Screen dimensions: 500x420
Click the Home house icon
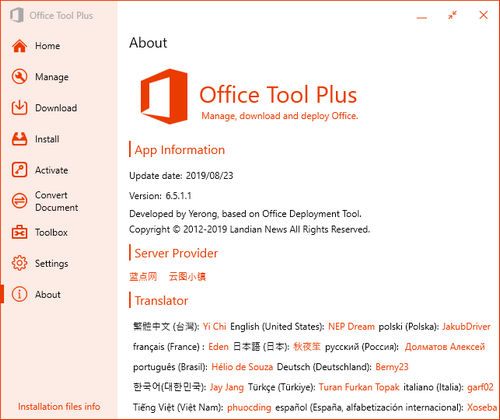pyautogui.click(x=19, y=46)
